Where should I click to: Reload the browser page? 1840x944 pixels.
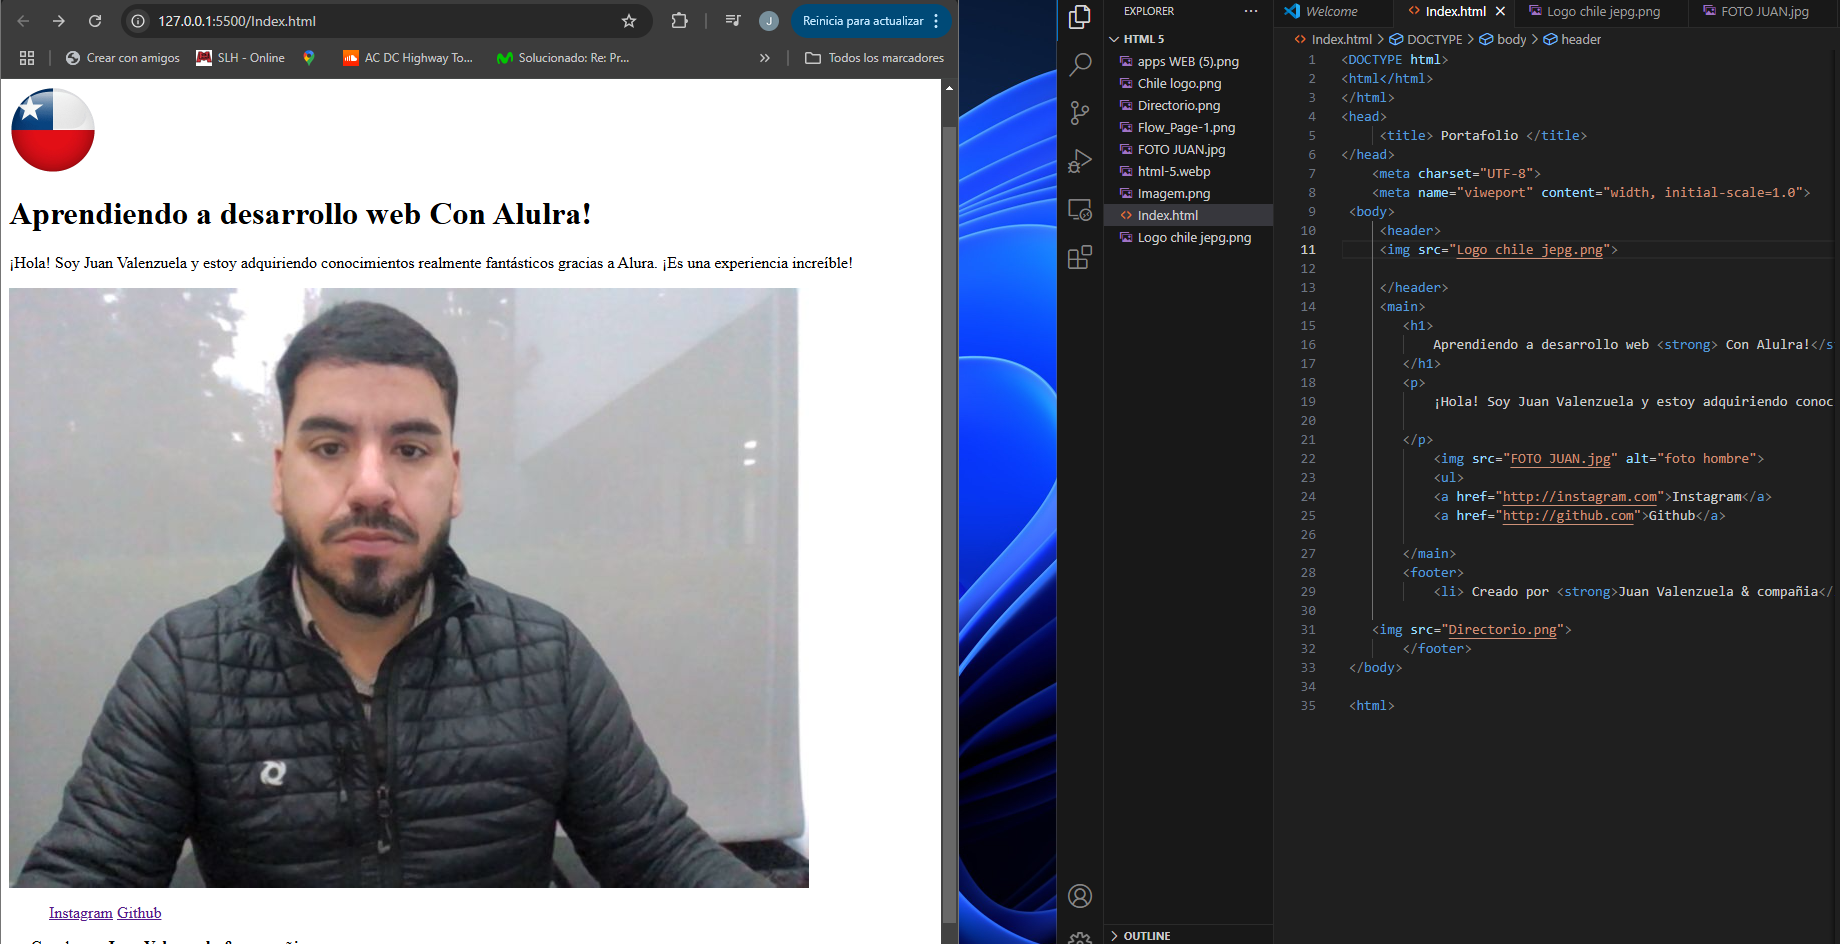point(95,21)
